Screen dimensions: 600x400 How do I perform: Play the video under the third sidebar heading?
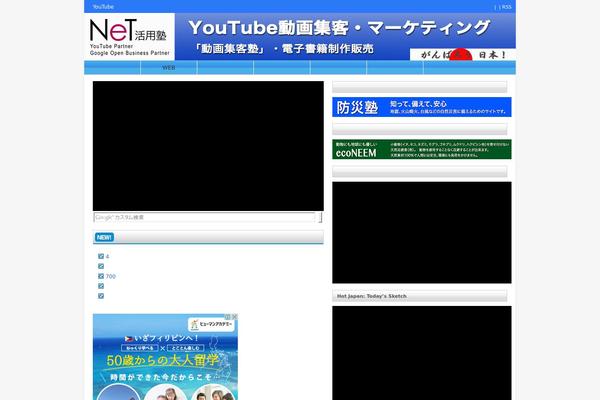[x=422, y=233]
